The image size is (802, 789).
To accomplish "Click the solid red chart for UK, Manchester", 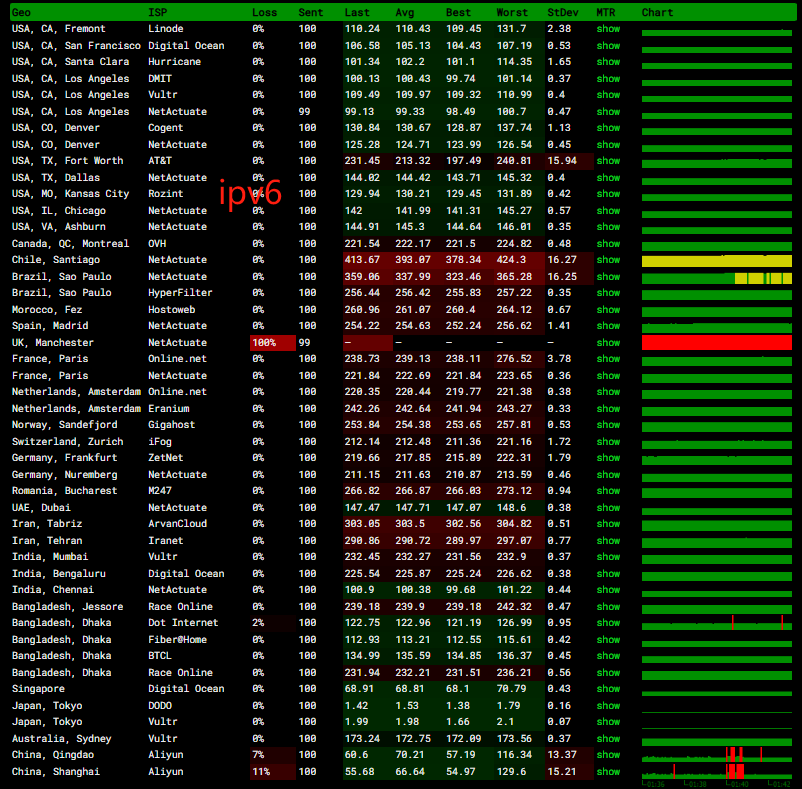I will (x=717, y=343).
